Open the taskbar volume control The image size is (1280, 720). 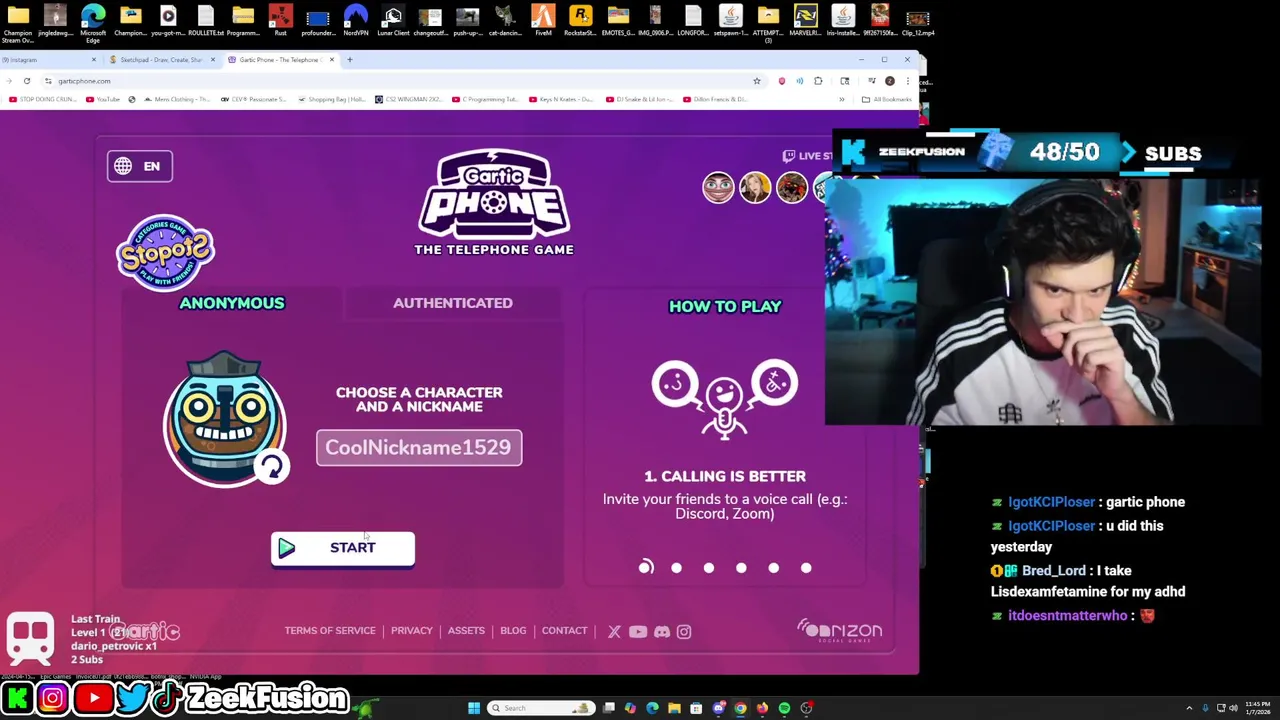(1233, 708)
